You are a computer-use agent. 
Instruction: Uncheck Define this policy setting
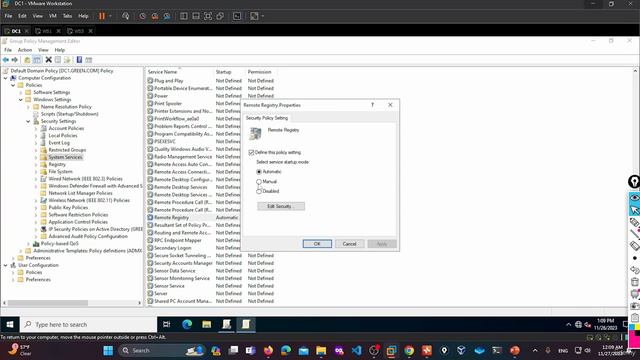251,152
